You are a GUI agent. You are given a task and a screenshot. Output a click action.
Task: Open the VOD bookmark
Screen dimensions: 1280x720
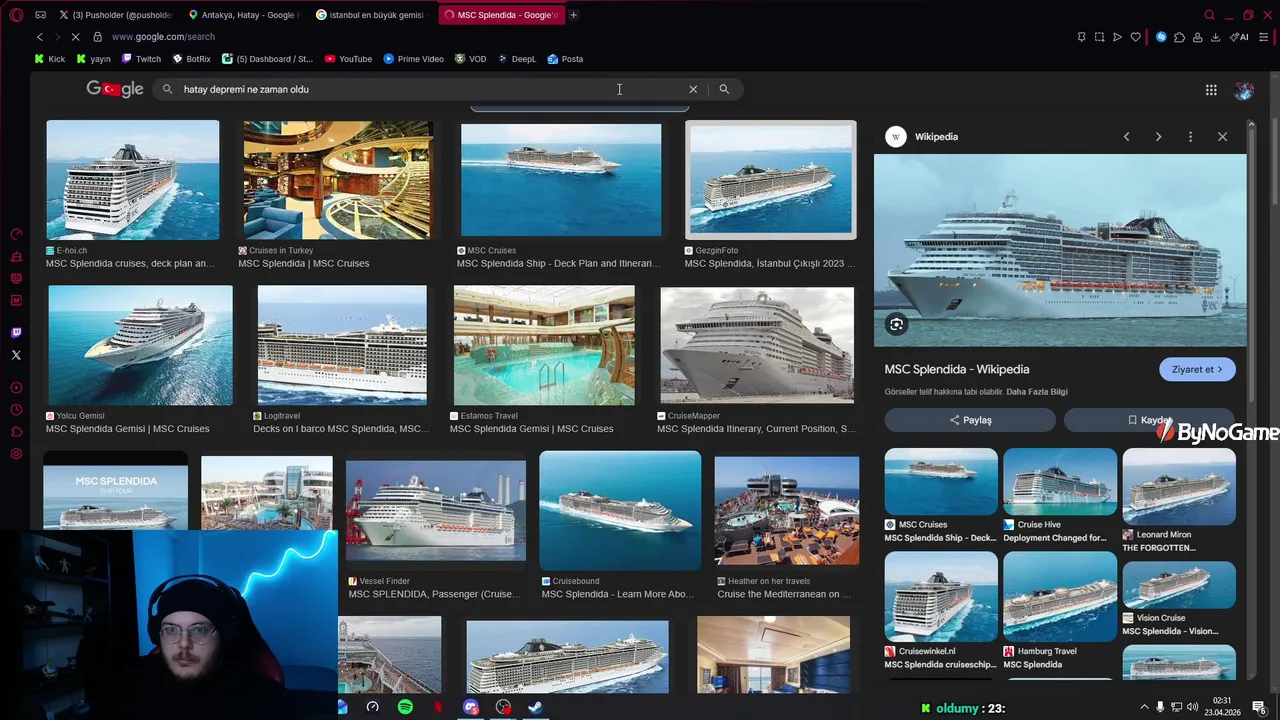point(471,59)
